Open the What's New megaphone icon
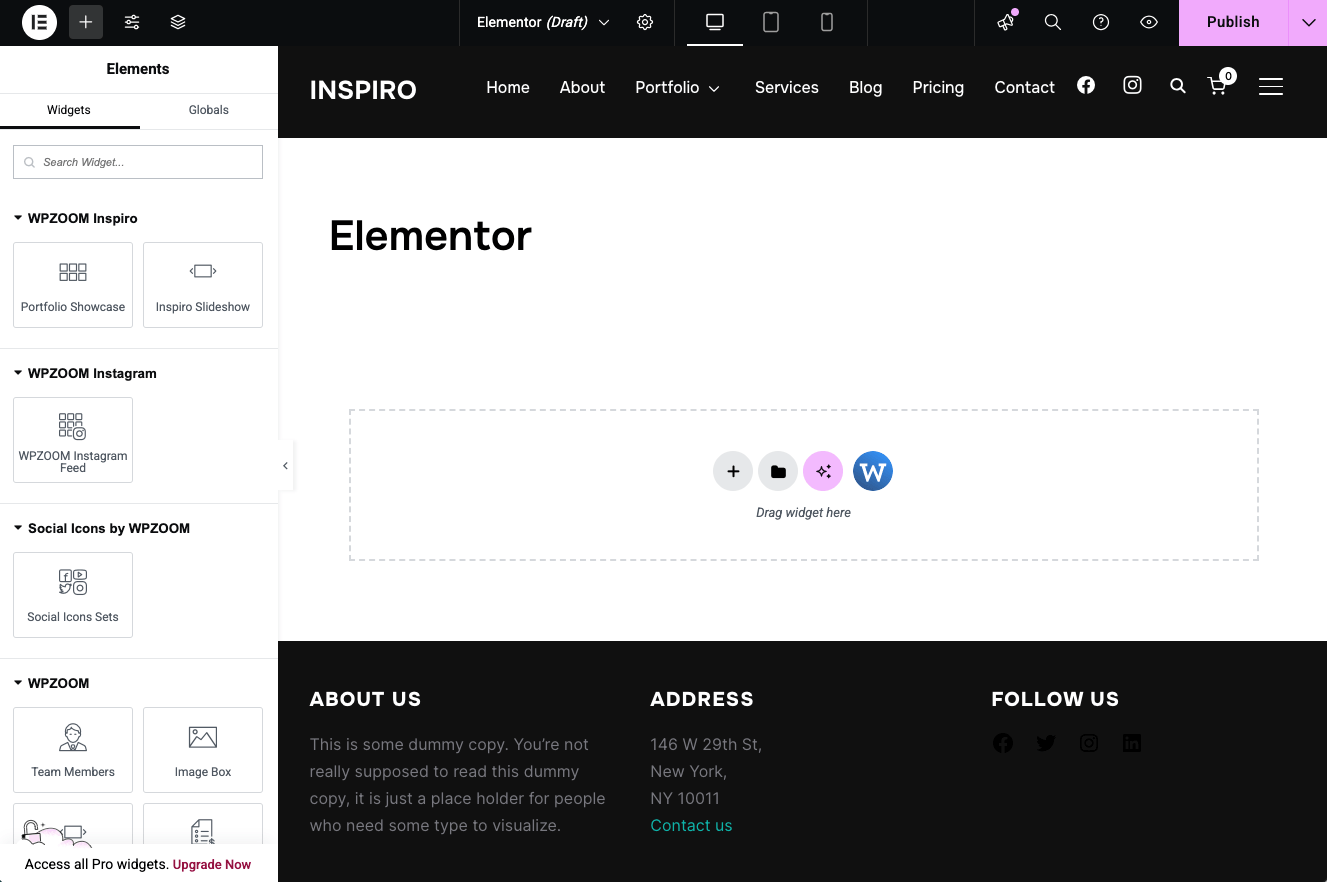The height and width of the screenshot is (882, 1327). click(1005, 22)
